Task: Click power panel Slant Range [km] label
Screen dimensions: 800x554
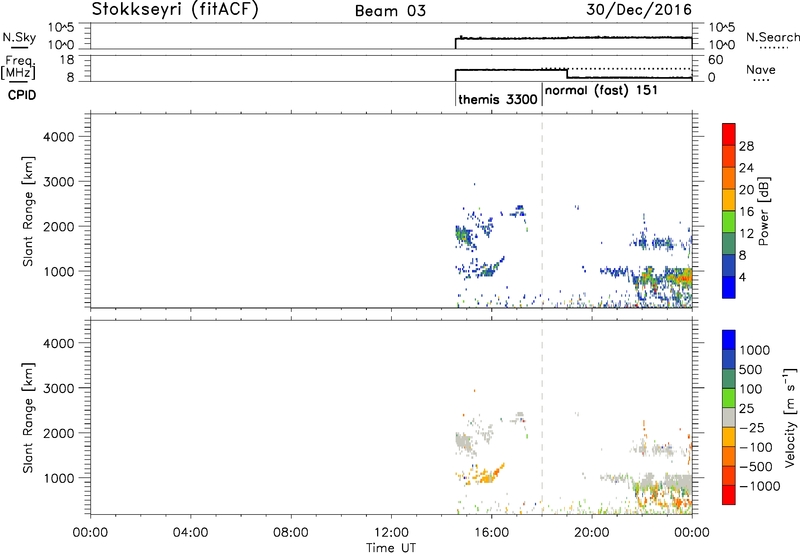Action: tap(28, 211)
